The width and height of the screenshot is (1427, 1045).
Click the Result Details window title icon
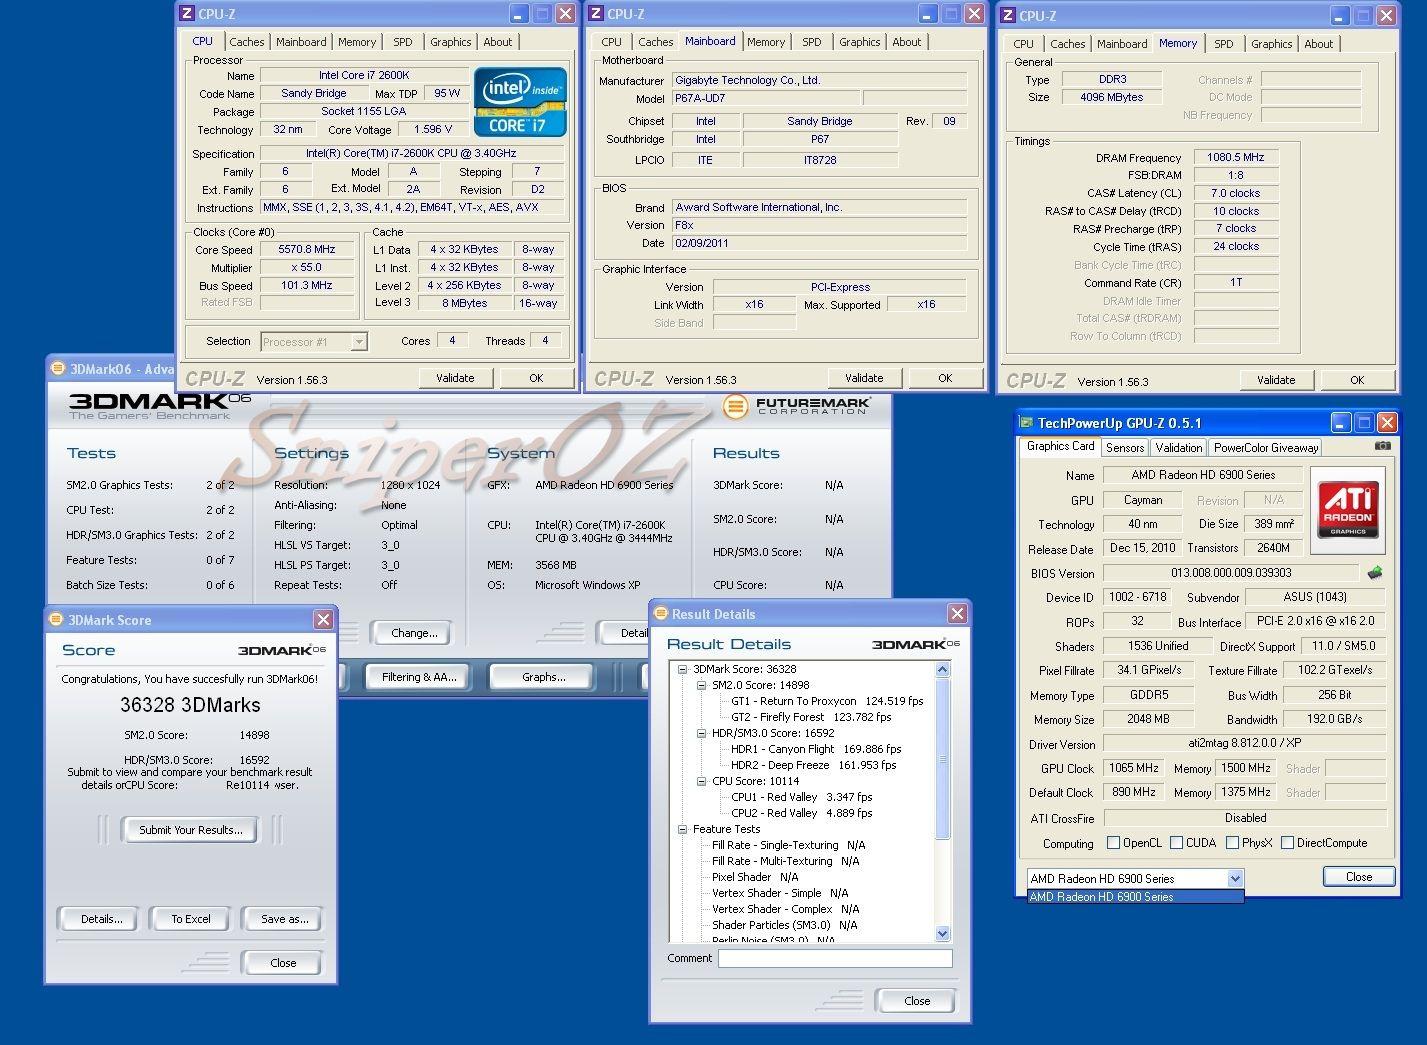(x=661, y=614)
